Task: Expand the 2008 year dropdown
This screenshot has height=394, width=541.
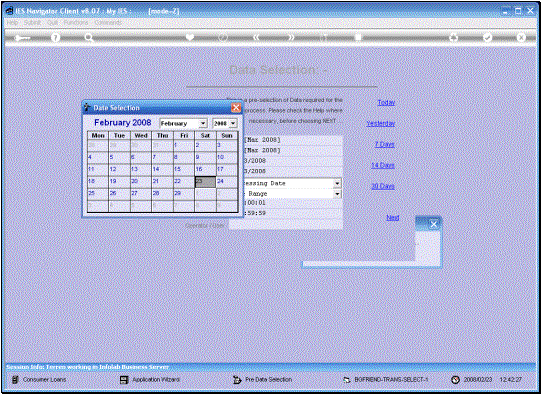Action: [x=233, y=123]
